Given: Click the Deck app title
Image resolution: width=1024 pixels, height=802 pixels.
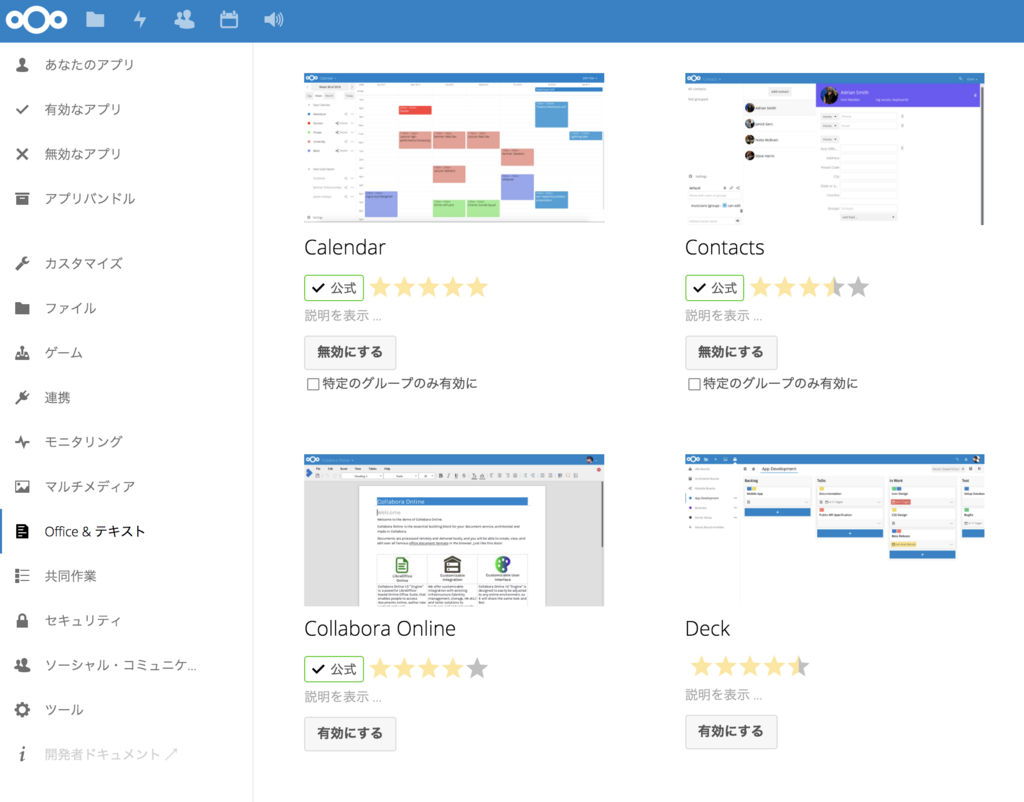Looking at the screenshot, I should tap(707, 629).
